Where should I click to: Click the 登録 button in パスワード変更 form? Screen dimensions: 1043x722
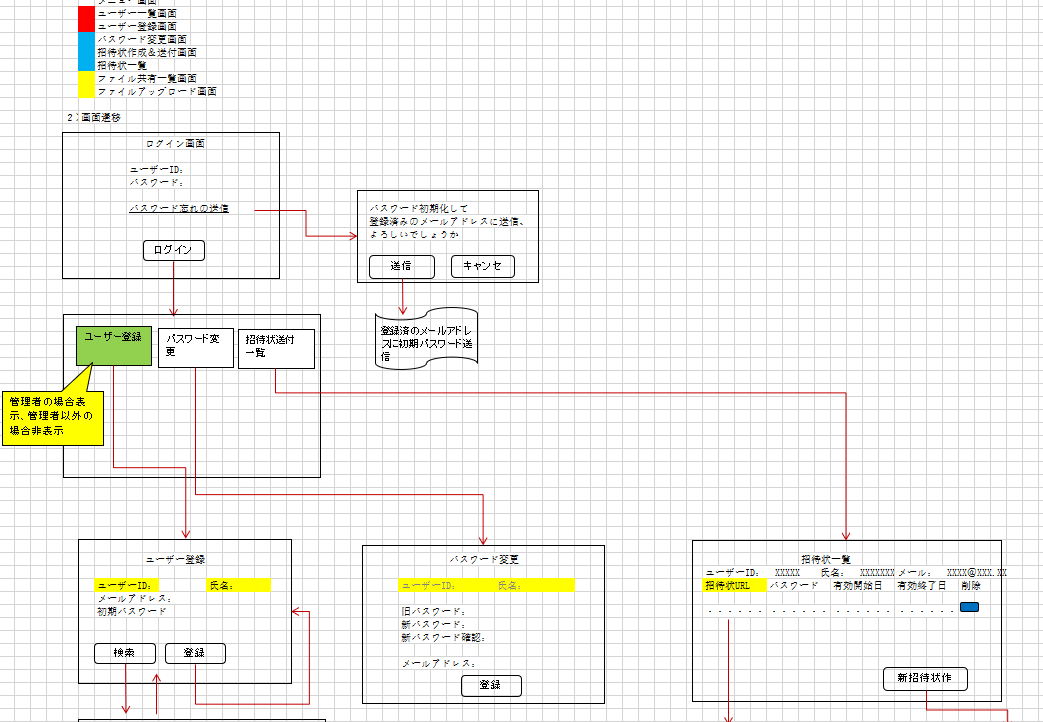pos(491,685)
